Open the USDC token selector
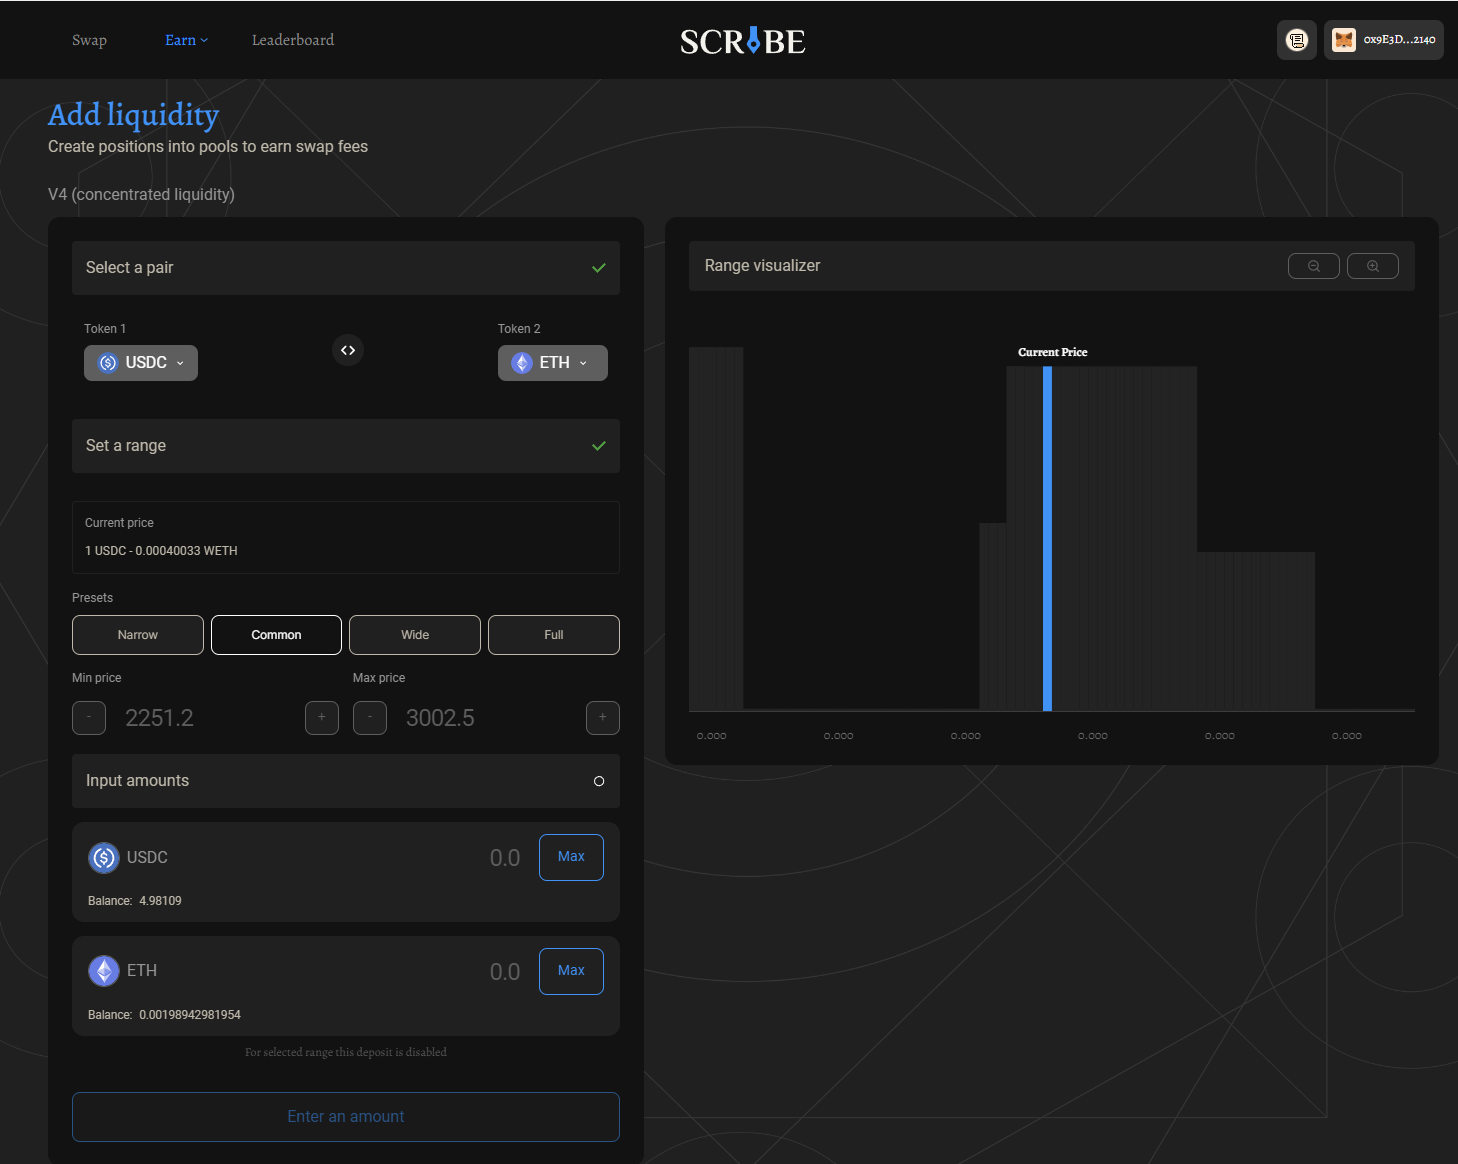 point(141,363)
